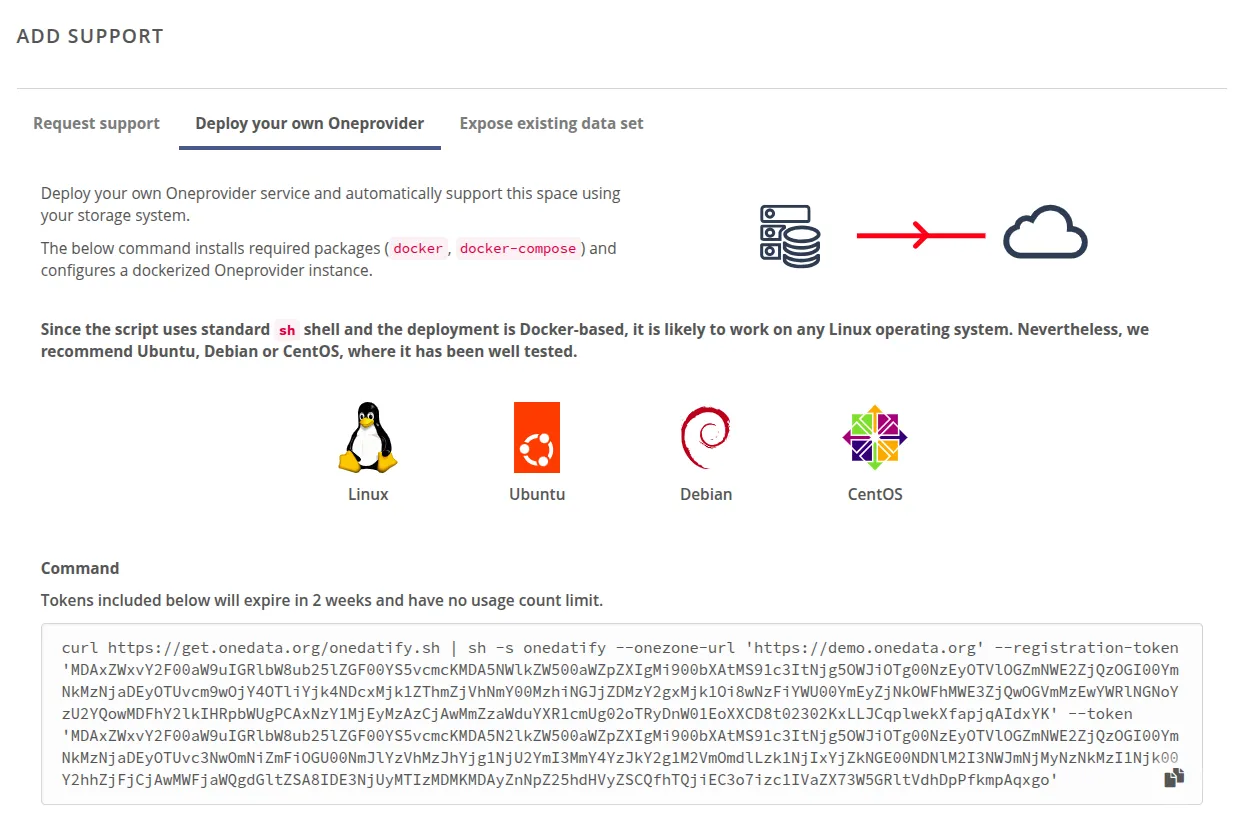Click the CentOS logo
This screenshot has height=833, width=1240.
click(x=875, y=437)
